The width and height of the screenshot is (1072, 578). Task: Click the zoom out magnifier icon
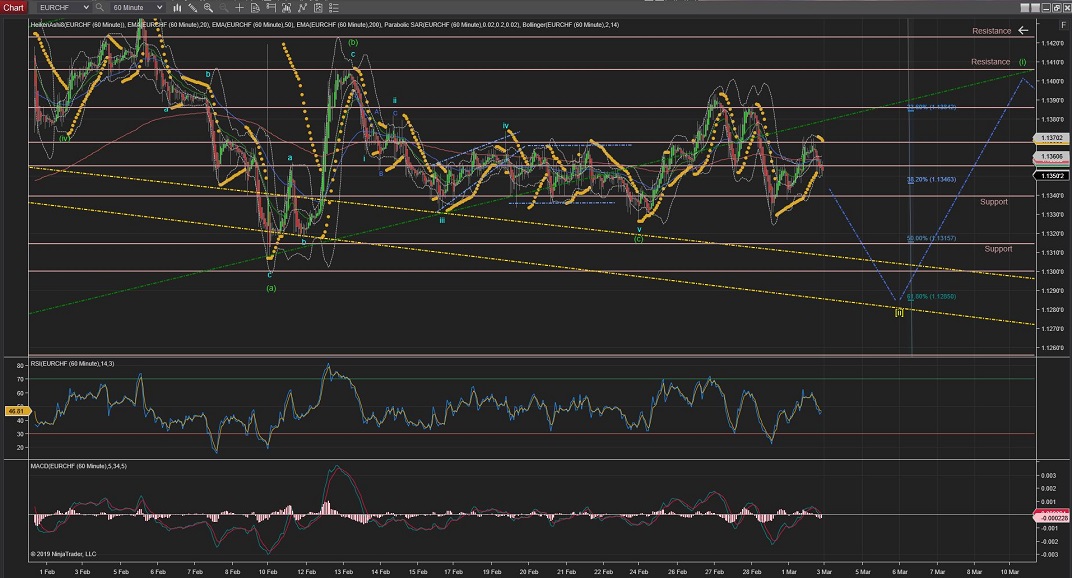coord(224,8)
